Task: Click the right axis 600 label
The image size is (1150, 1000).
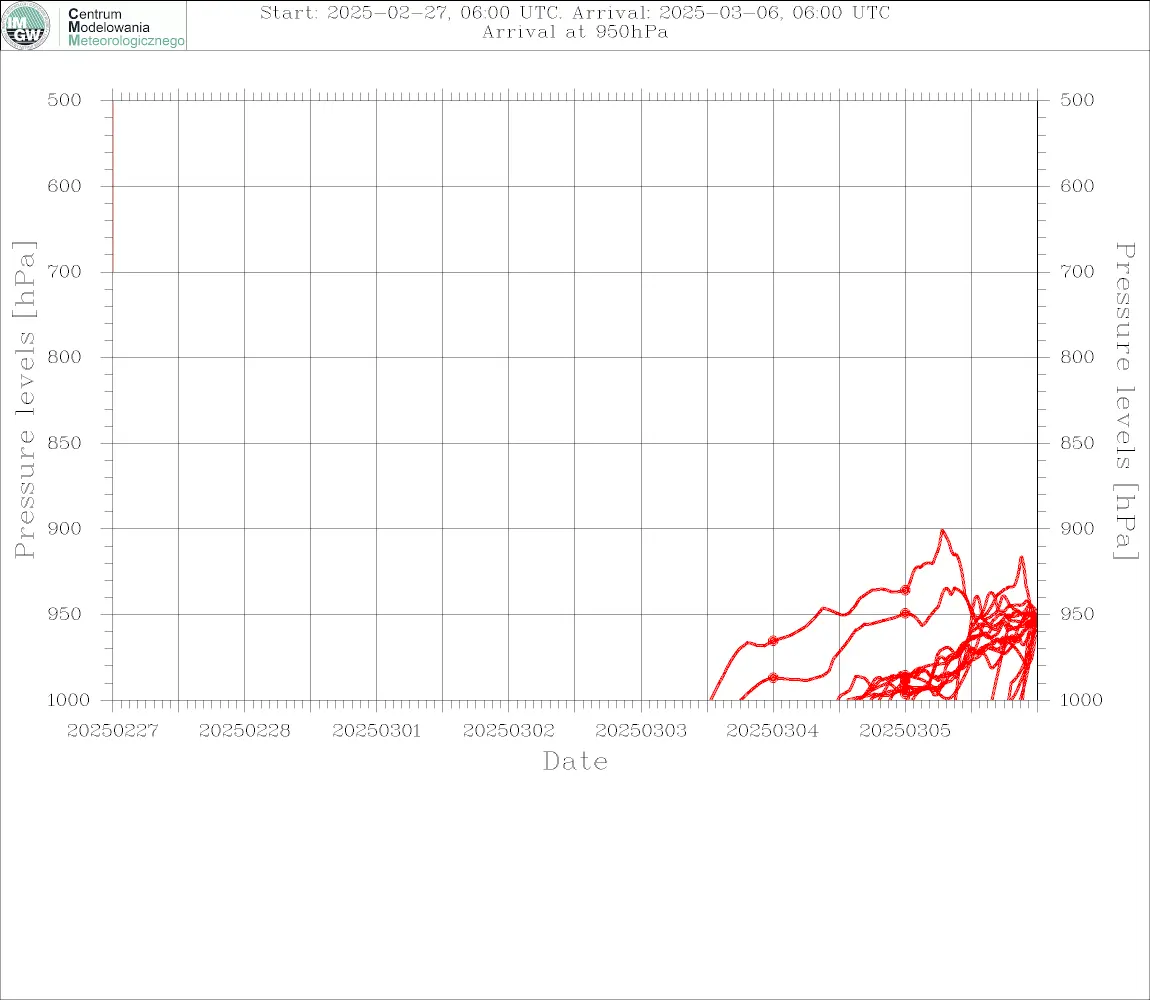Action: coord(1077,186)
